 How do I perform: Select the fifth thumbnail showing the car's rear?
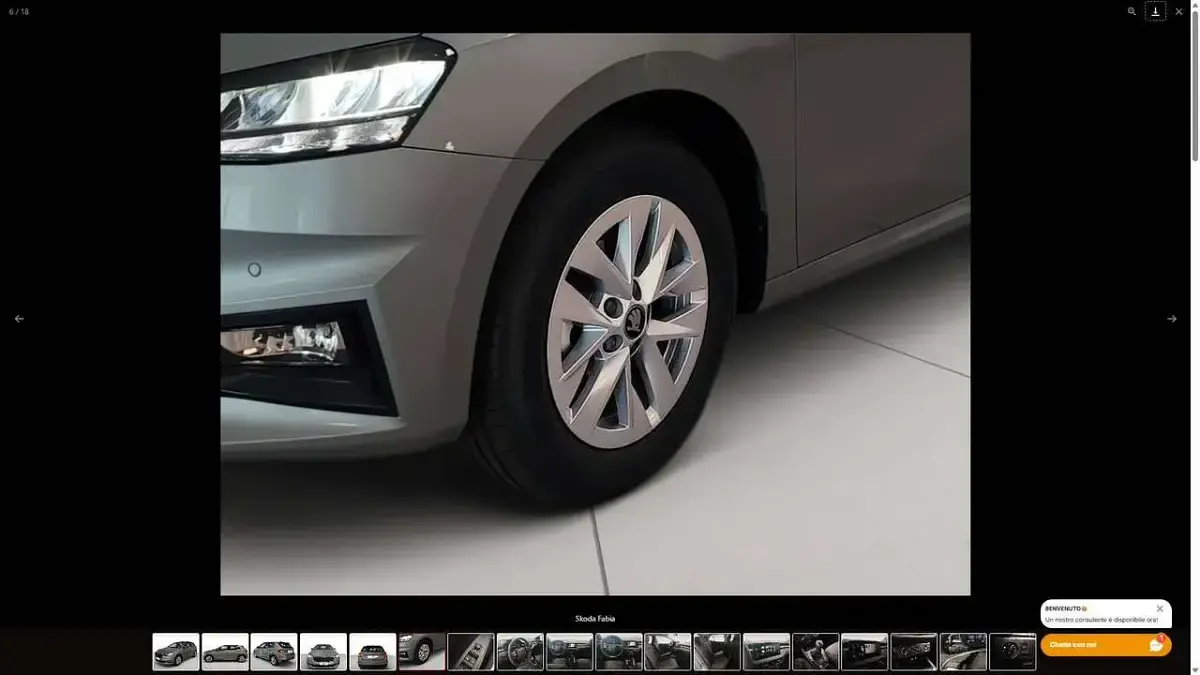point(373,652)
